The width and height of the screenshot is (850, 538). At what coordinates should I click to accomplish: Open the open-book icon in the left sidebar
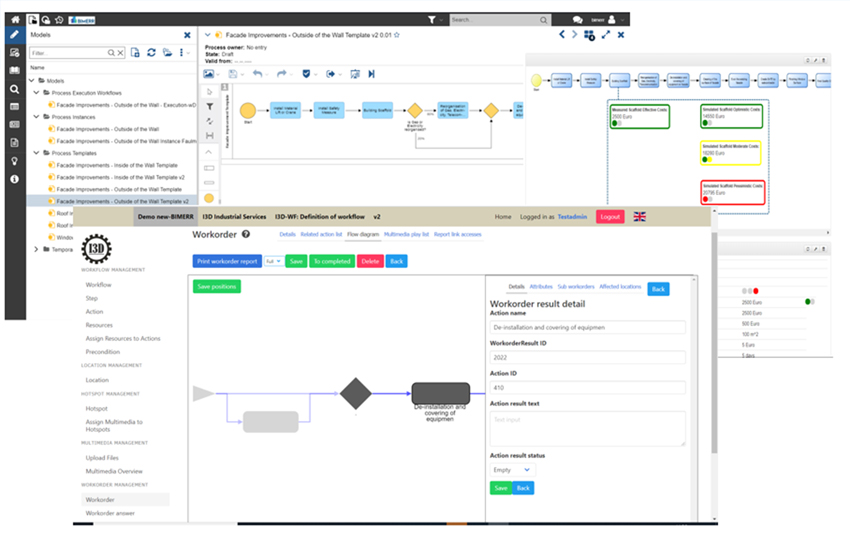15,71
